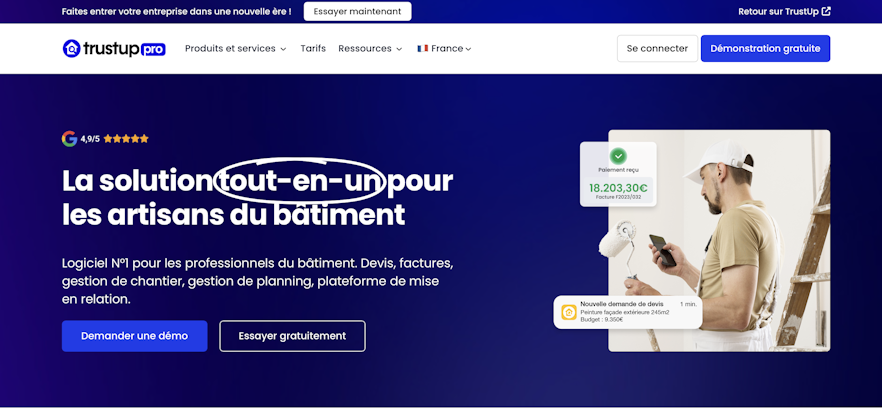Click the five gold stars rating

(126, 138)
